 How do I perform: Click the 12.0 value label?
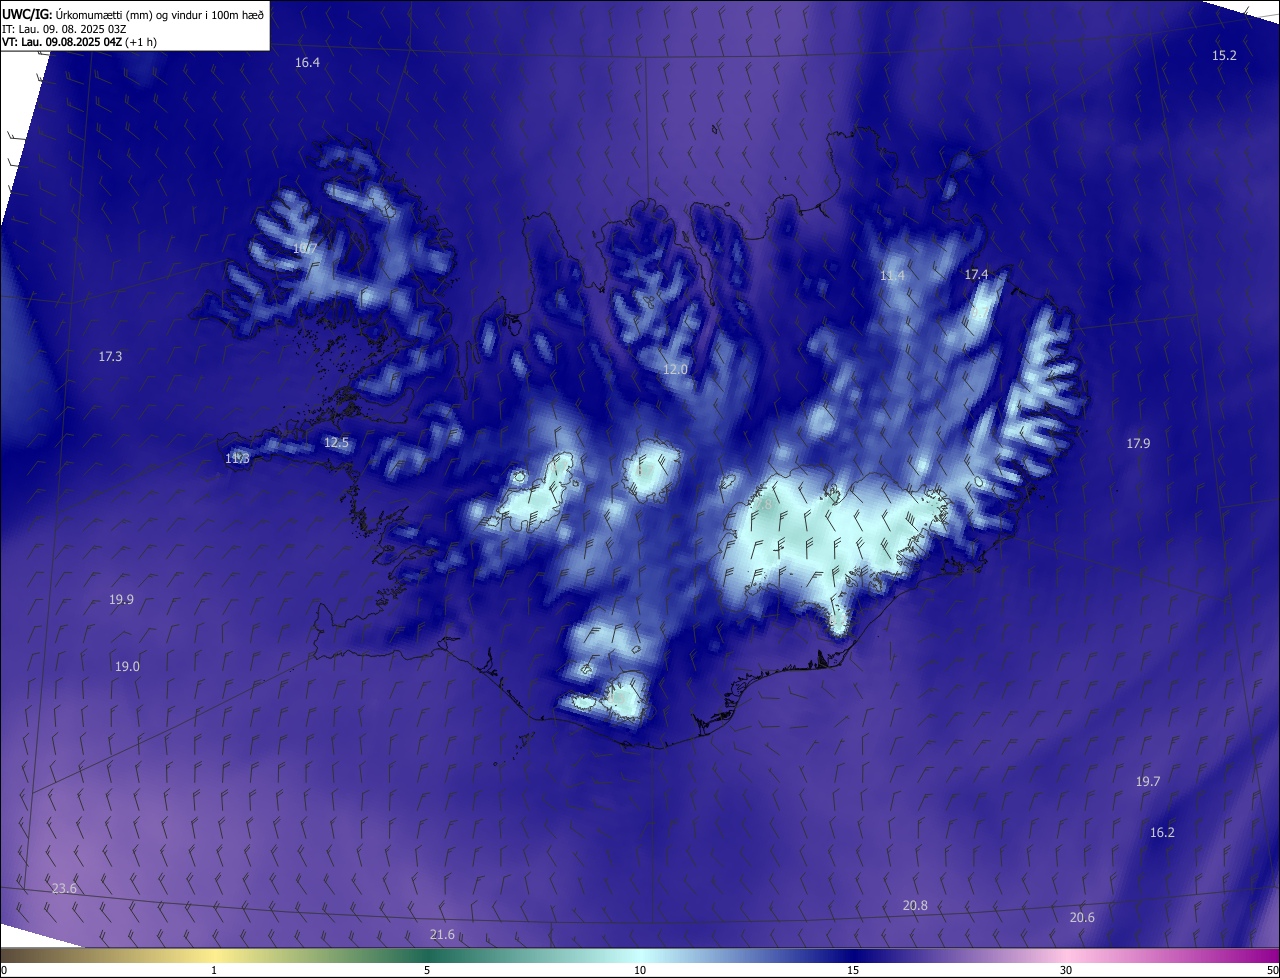675,370
